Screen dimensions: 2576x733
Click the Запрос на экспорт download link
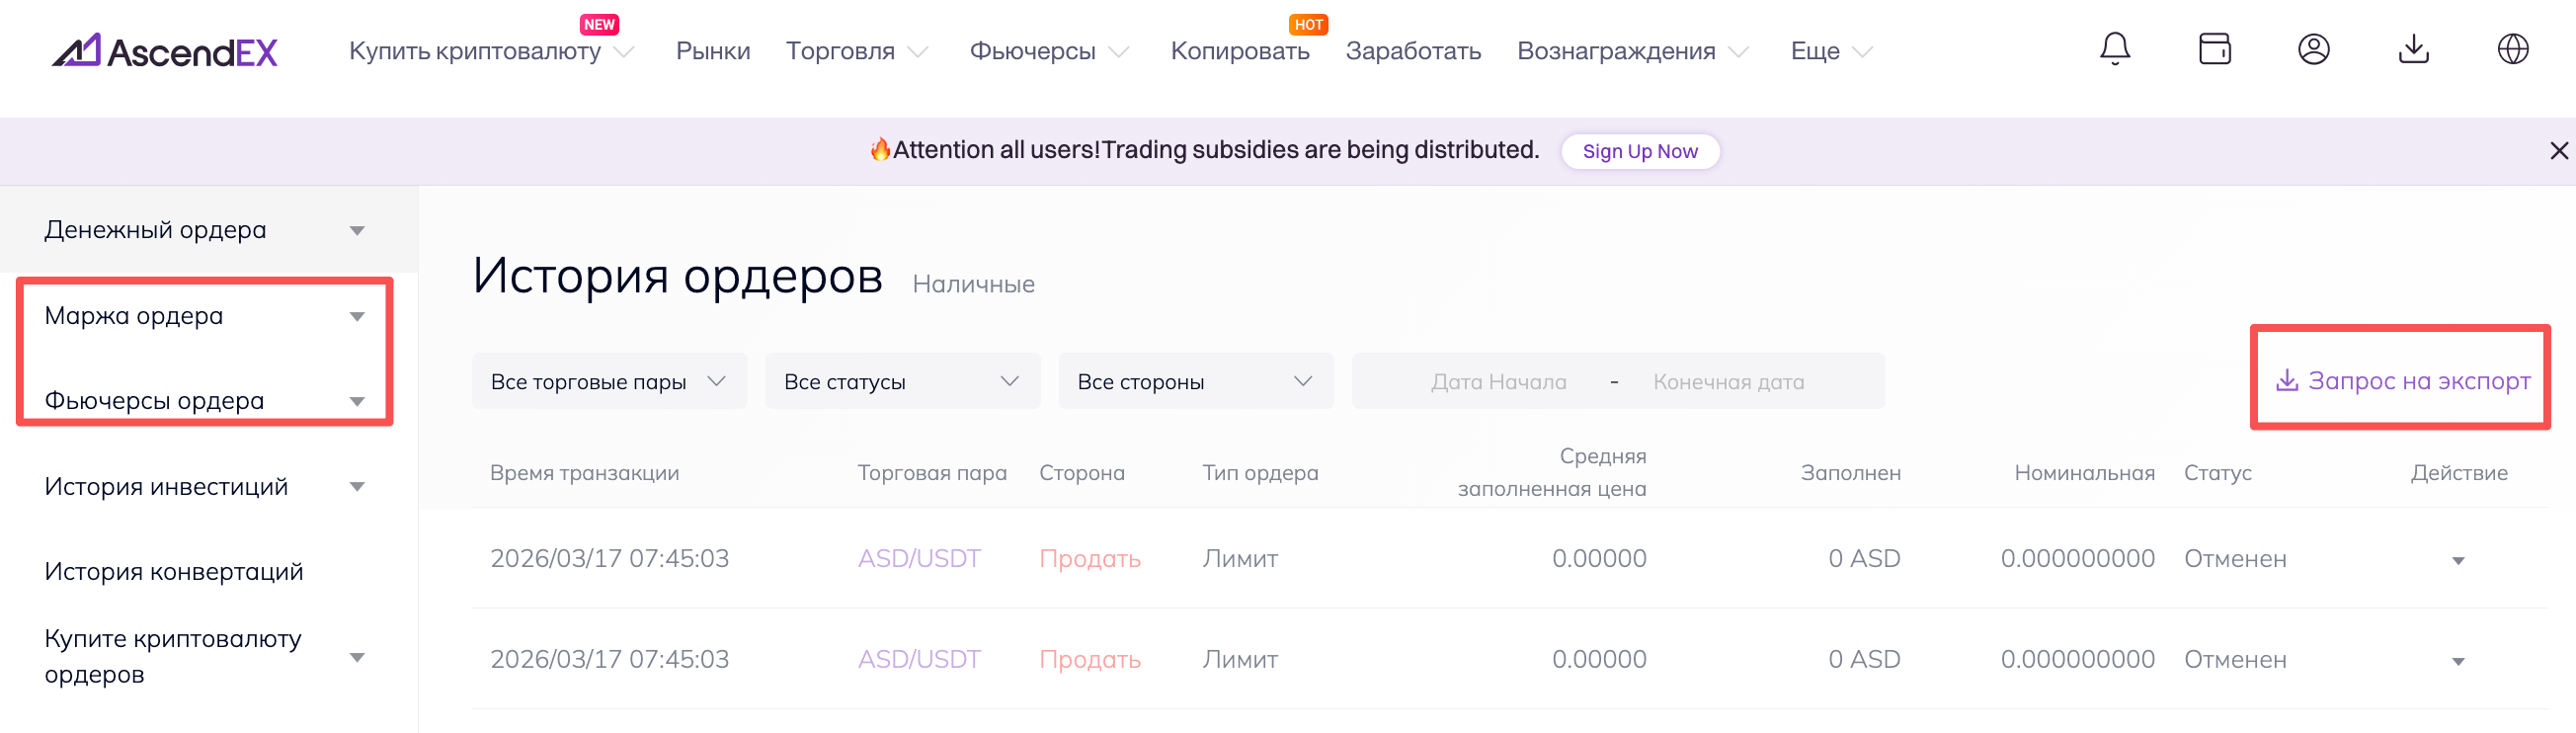tap(2403, 381)
